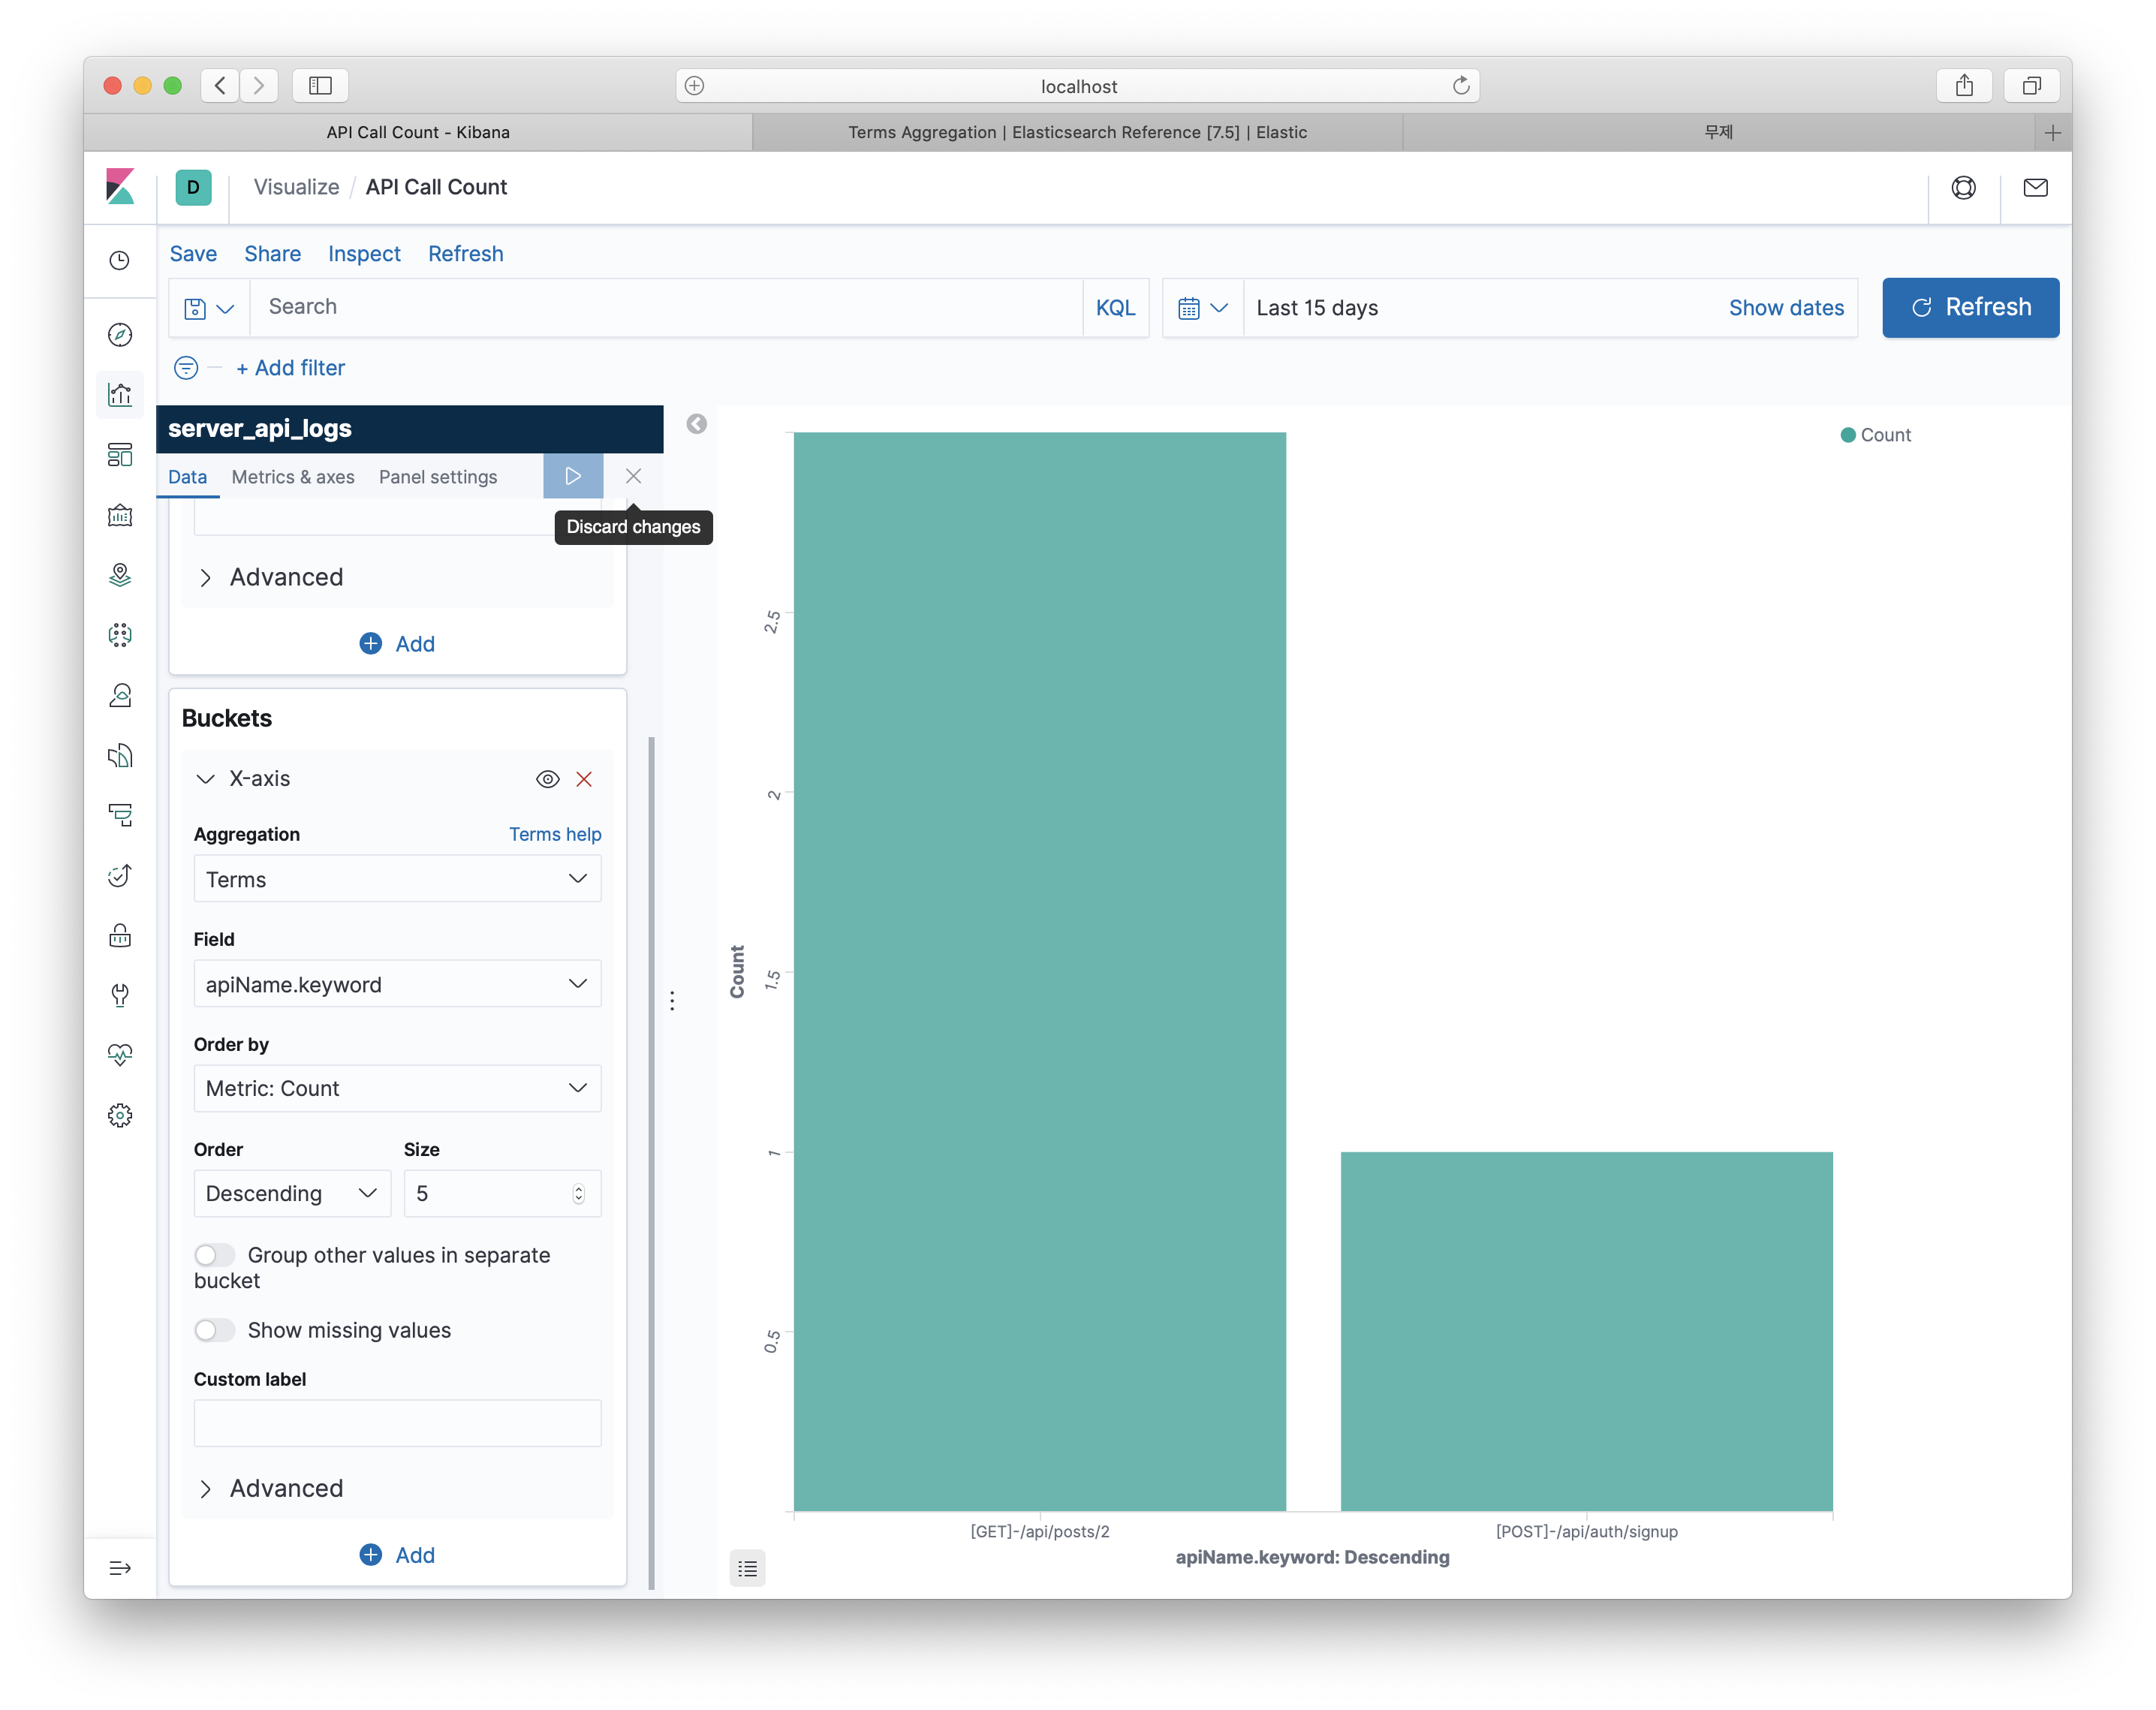Click Add below the Buckets section
This screenshot has width=2156, height=1710.
click(397, 1555)
